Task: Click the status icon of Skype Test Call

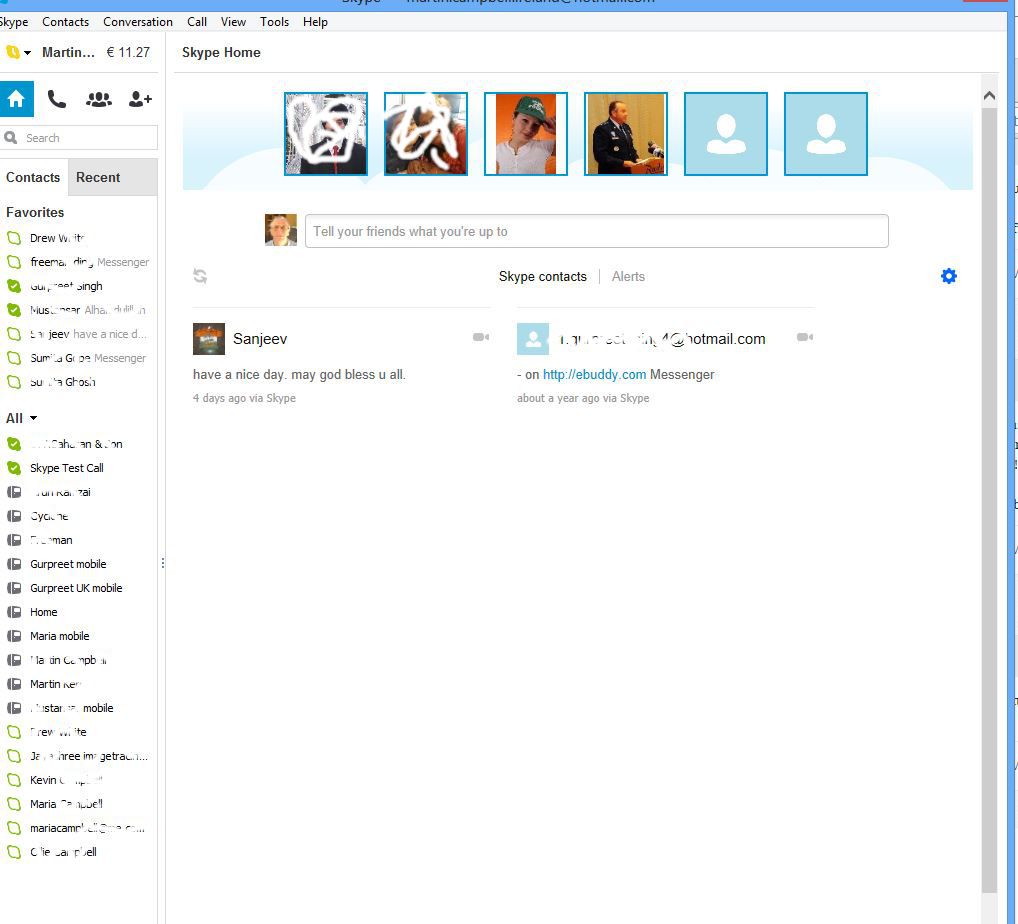Action: coord(14,468)
